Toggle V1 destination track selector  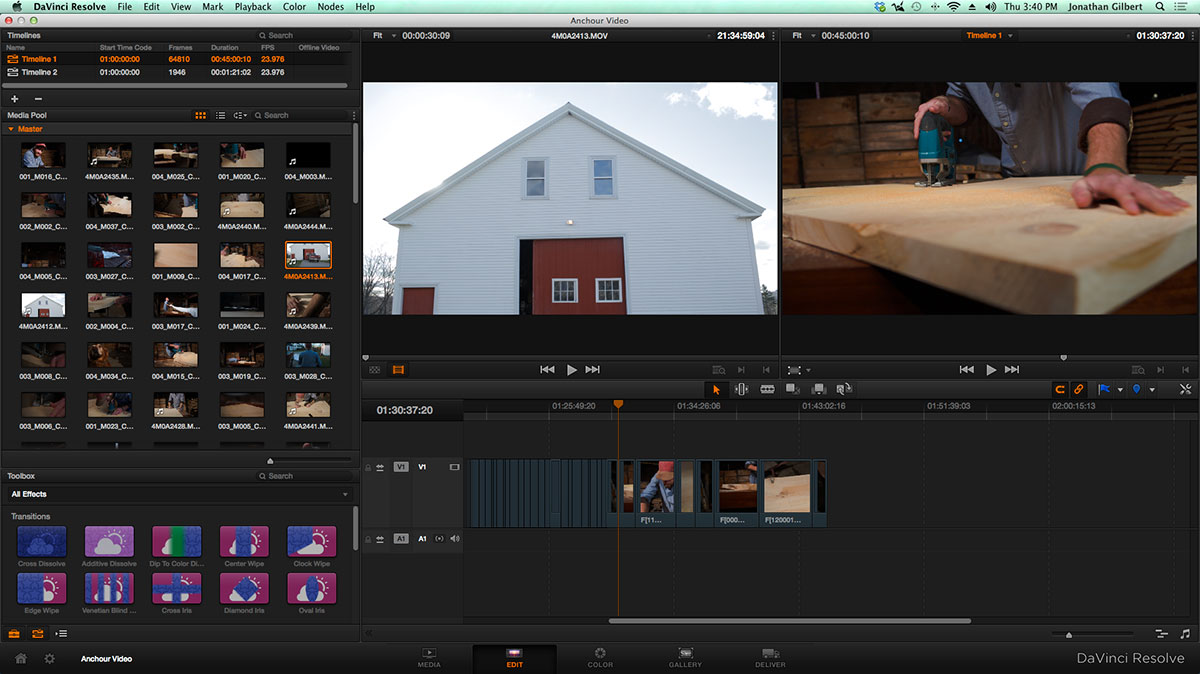point(401,467)
